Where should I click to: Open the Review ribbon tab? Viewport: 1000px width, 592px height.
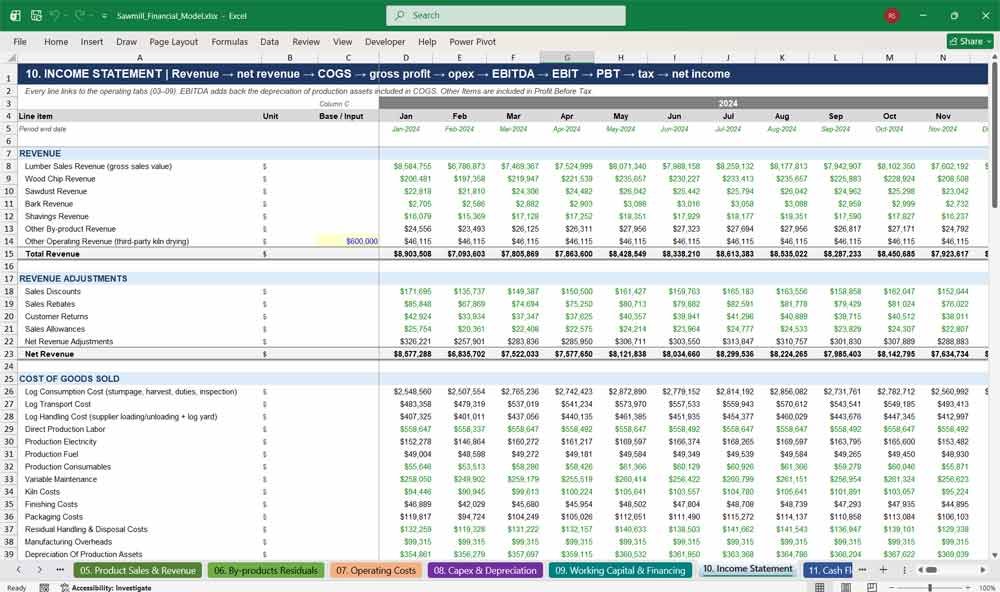(x=306, y=41)
